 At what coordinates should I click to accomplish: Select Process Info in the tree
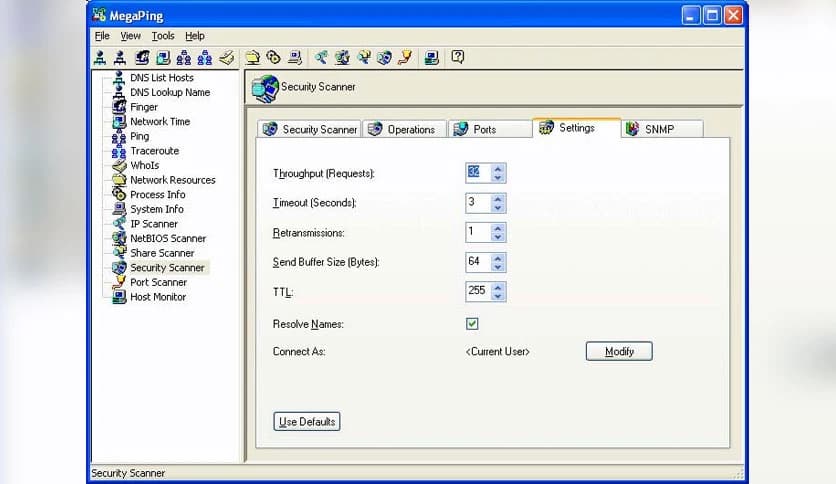point(158,195)
